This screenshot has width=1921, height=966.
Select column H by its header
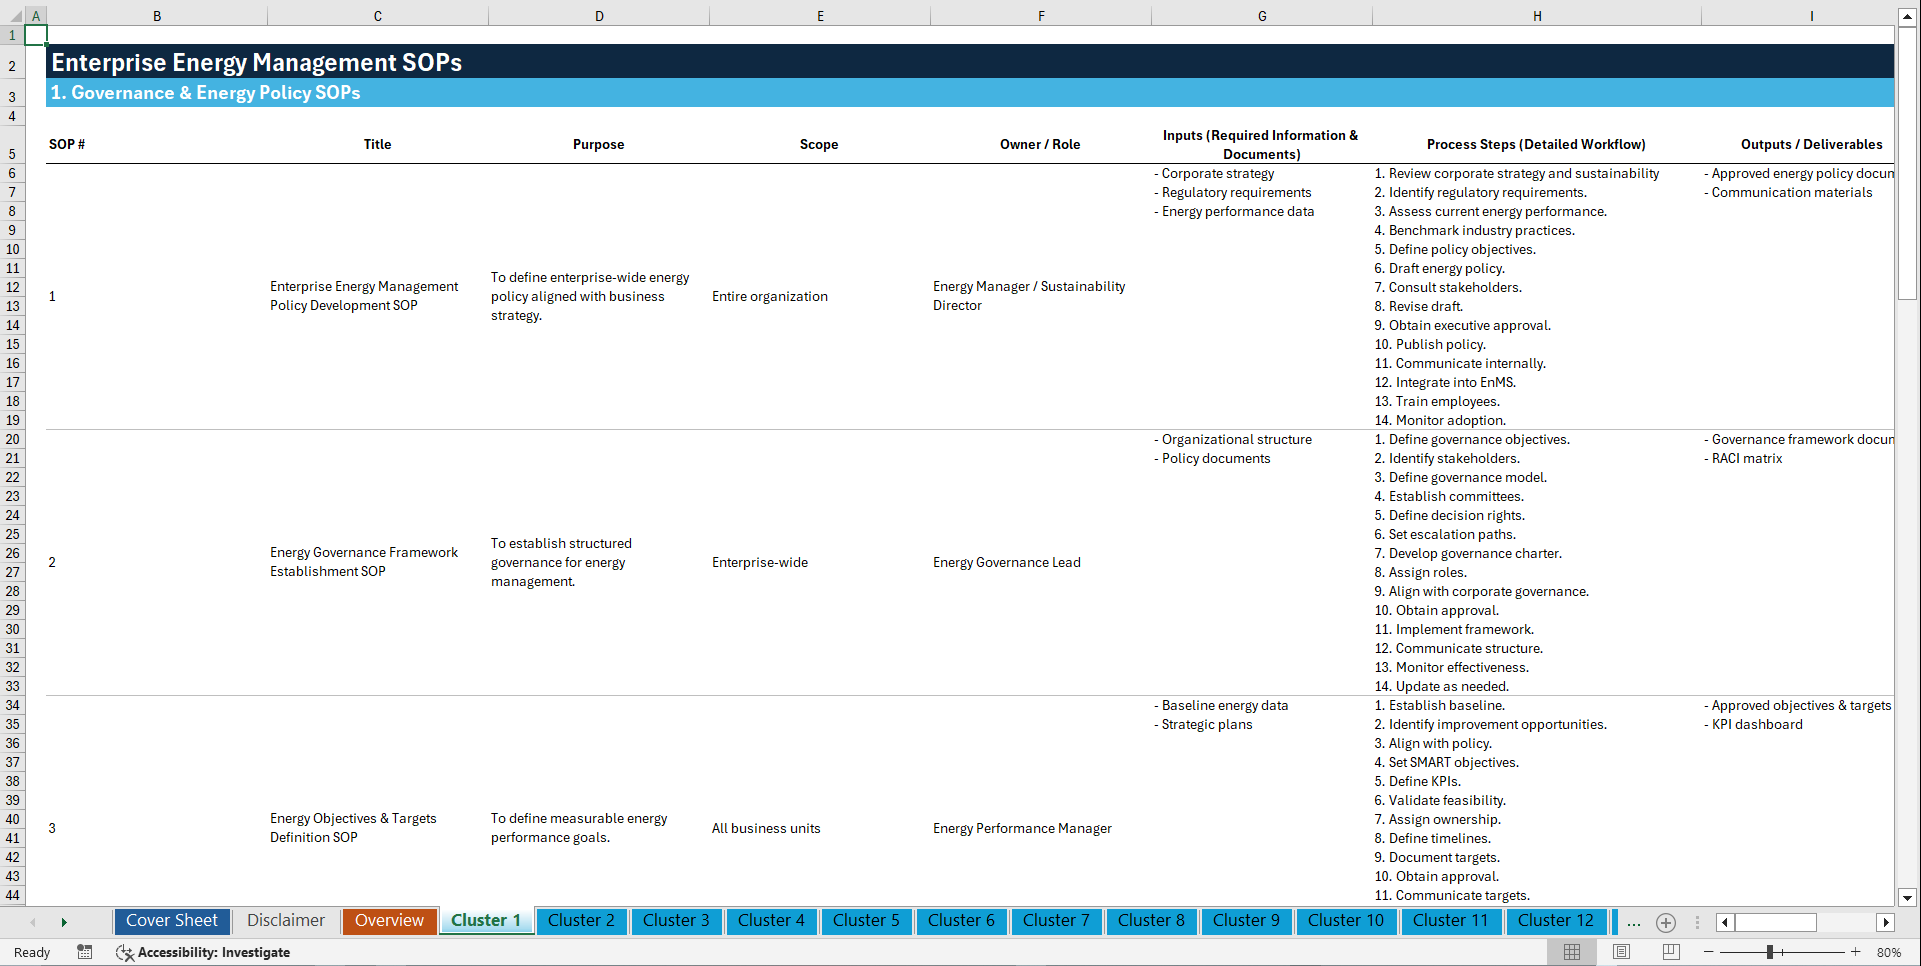pyautogui.click(x=1537, y=15)
